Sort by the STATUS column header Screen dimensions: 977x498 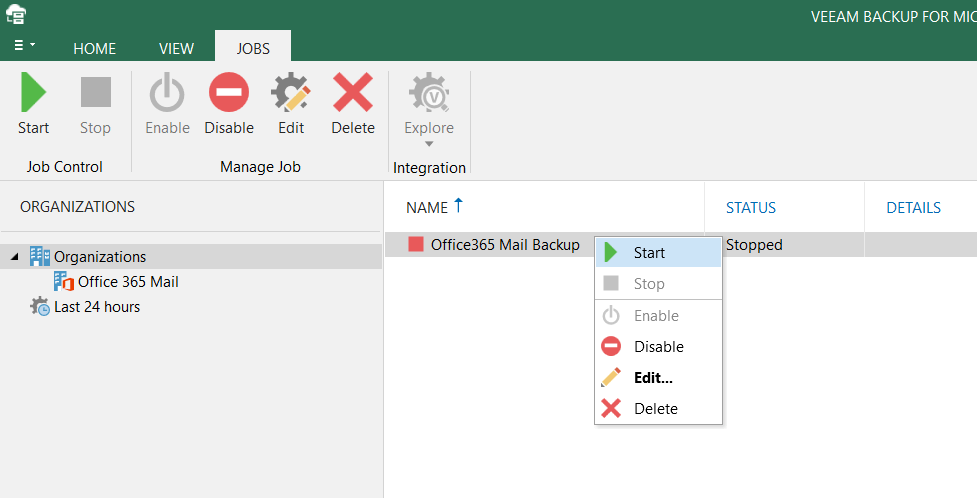(751, 208)
